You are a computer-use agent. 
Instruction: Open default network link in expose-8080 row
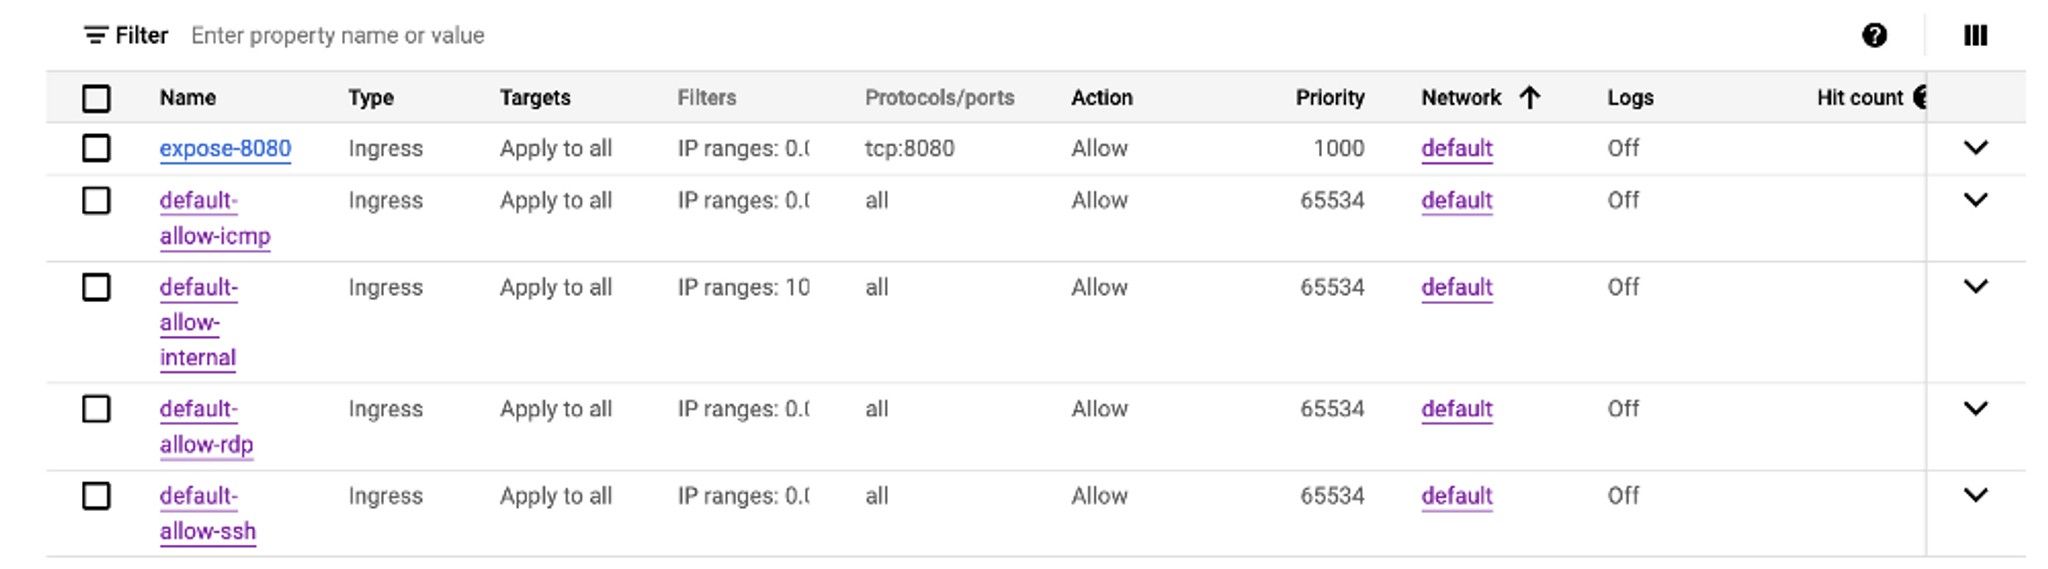(x=1457, y=149)
